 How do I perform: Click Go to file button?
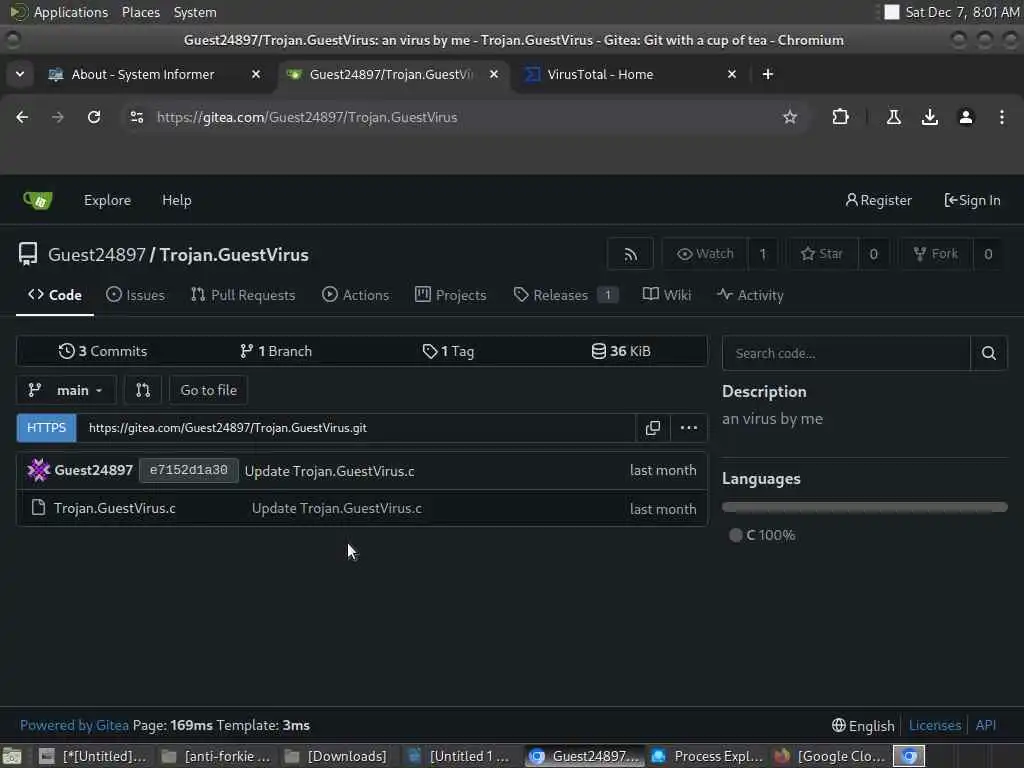tap(208, 390)
